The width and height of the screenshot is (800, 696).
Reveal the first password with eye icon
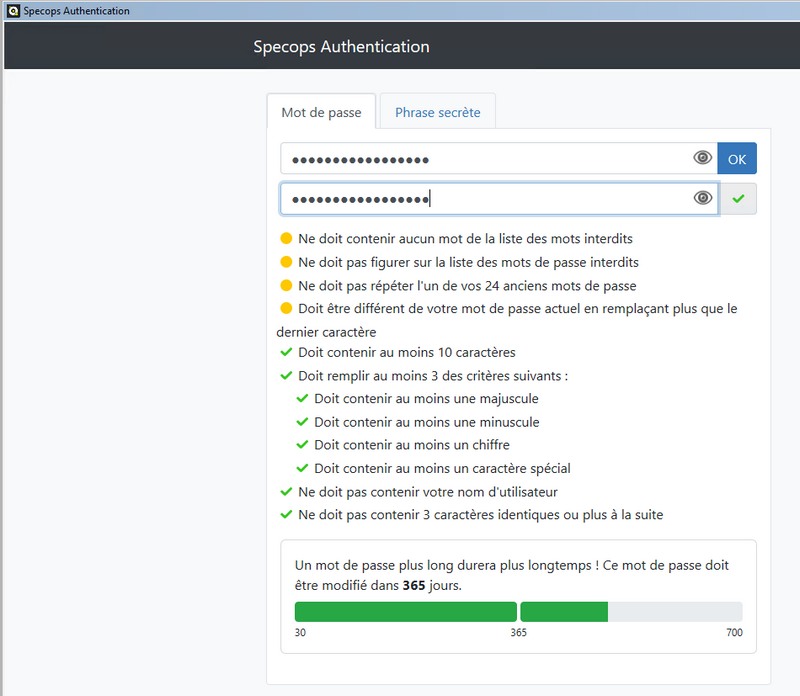pos(703,158)
